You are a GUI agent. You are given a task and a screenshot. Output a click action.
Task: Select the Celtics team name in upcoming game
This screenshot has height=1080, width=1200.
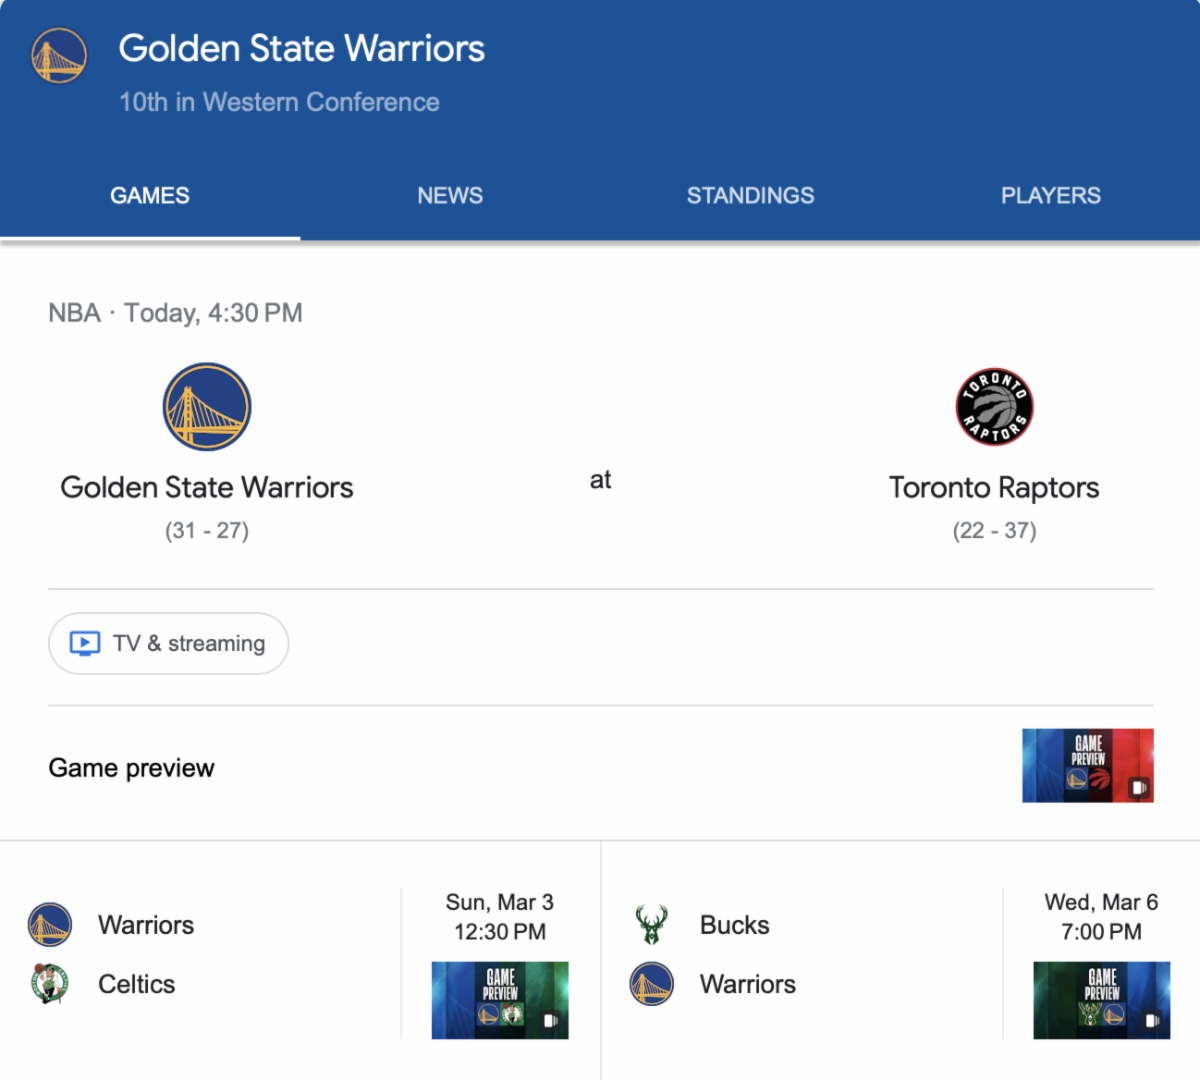click(136, 984)
